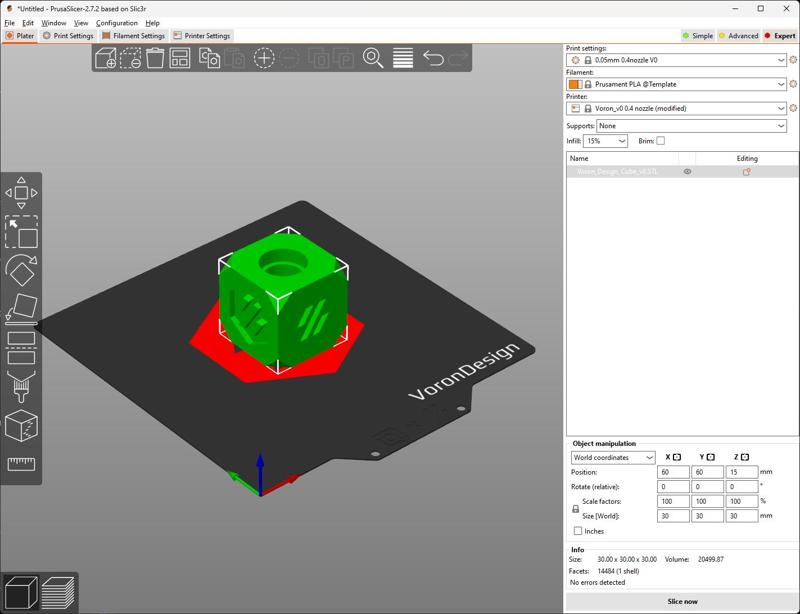
Task: Open the Search magnifier tool
Action: tap(373, 58)
